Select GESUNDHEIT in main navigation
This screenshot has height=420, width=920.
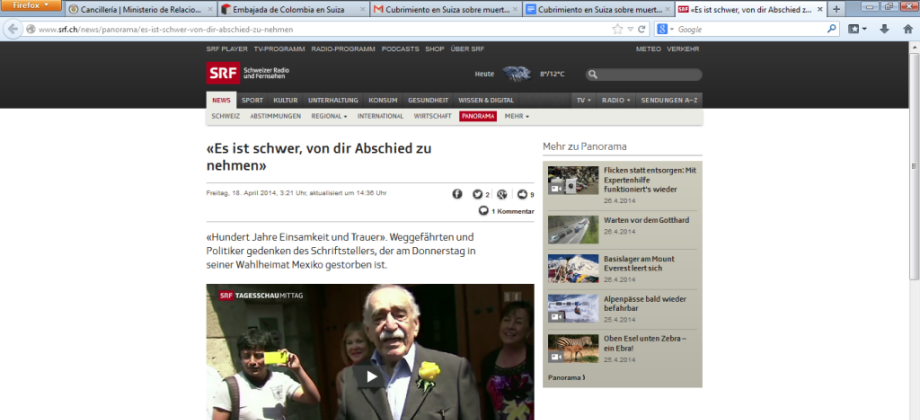coord(428,100)
